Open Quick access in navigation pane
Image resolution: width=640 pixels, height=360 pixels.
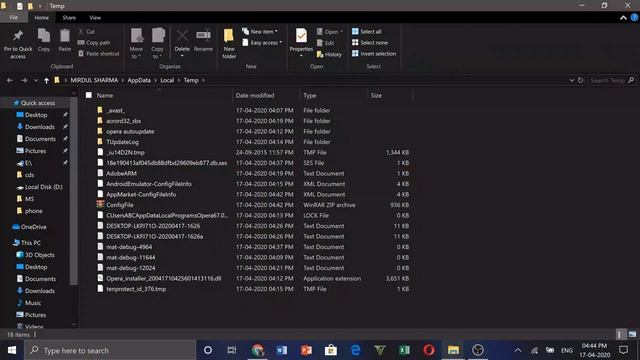[38, 103]
